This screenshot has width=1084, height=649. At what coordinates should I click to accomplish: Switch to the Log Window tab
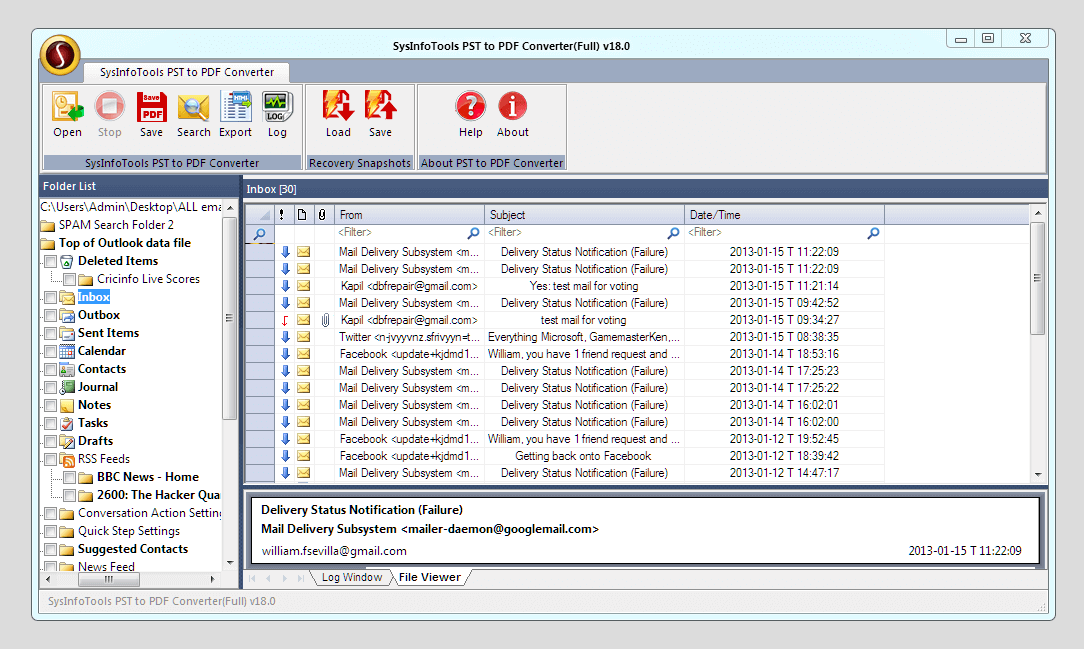click(351, 577)
